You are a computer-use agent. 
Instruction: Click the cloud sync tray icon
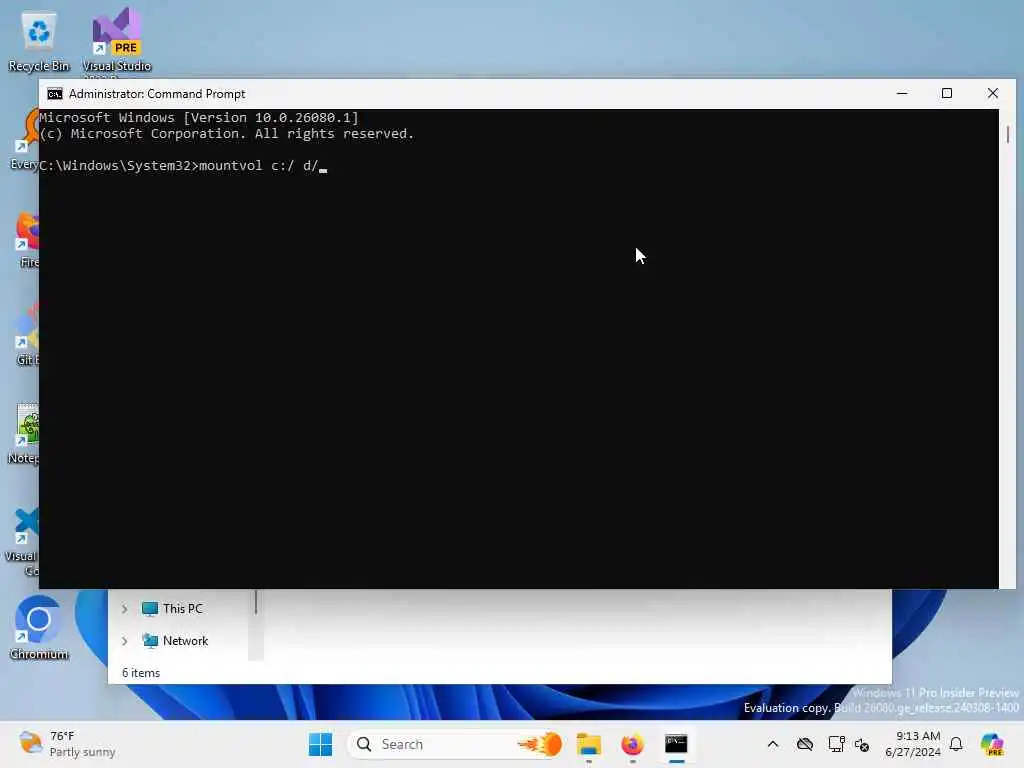pos(805,744)
